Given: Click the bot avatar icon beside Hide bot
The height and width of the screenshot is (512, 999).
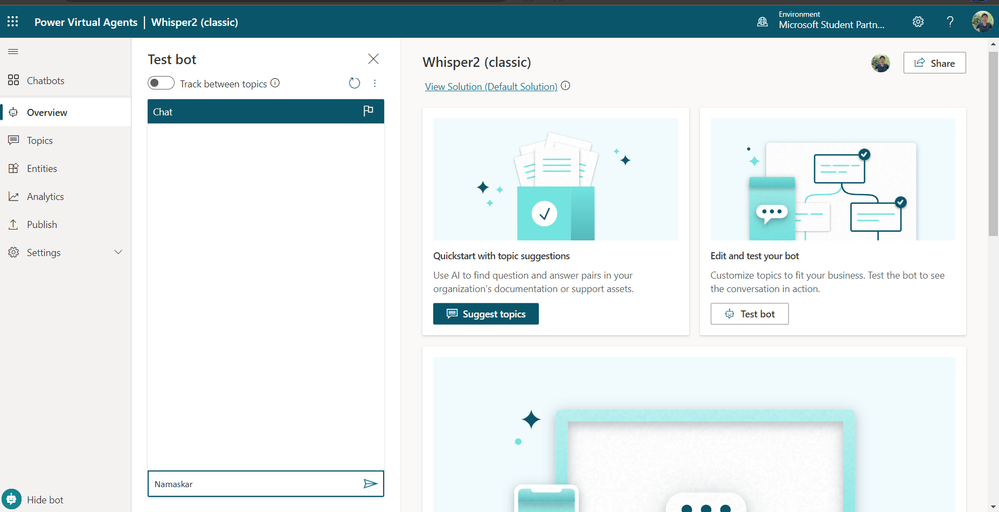Looking at the screenshot, I should click(11, 499).
